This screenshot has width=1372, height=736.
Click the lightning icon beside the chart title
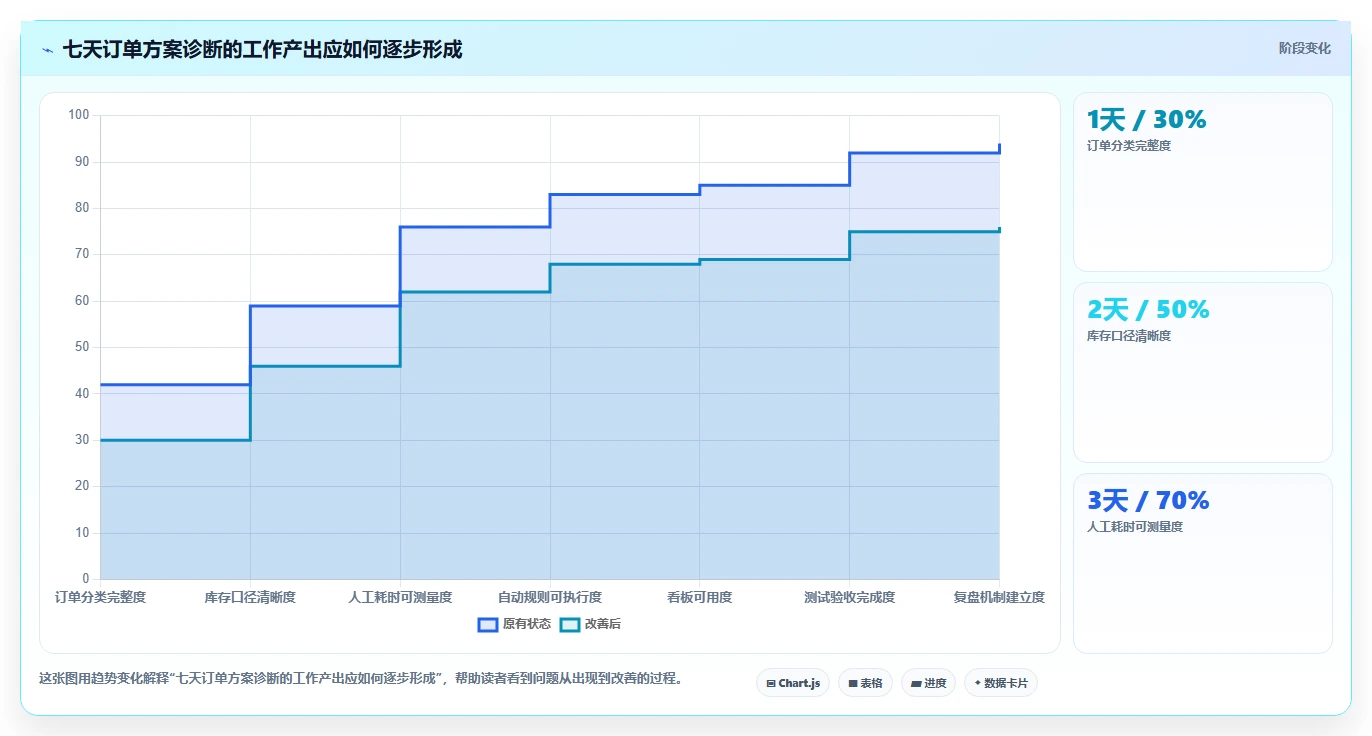[48, 50]
